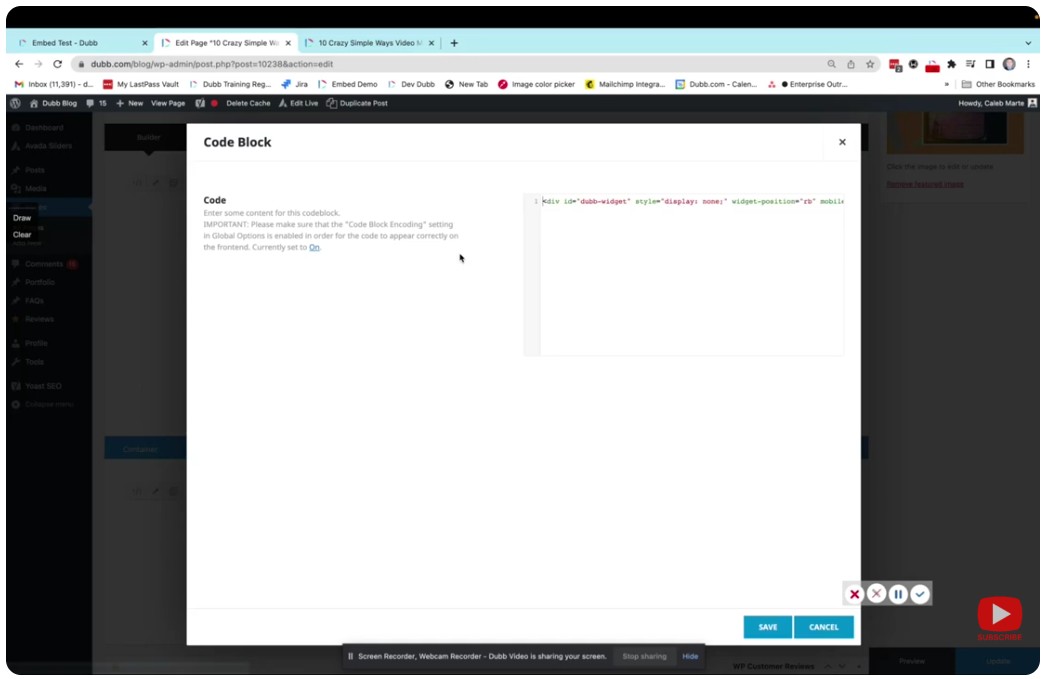Close the Code Block dialog with X
1044x679 pixels.
tap(842, 142)
